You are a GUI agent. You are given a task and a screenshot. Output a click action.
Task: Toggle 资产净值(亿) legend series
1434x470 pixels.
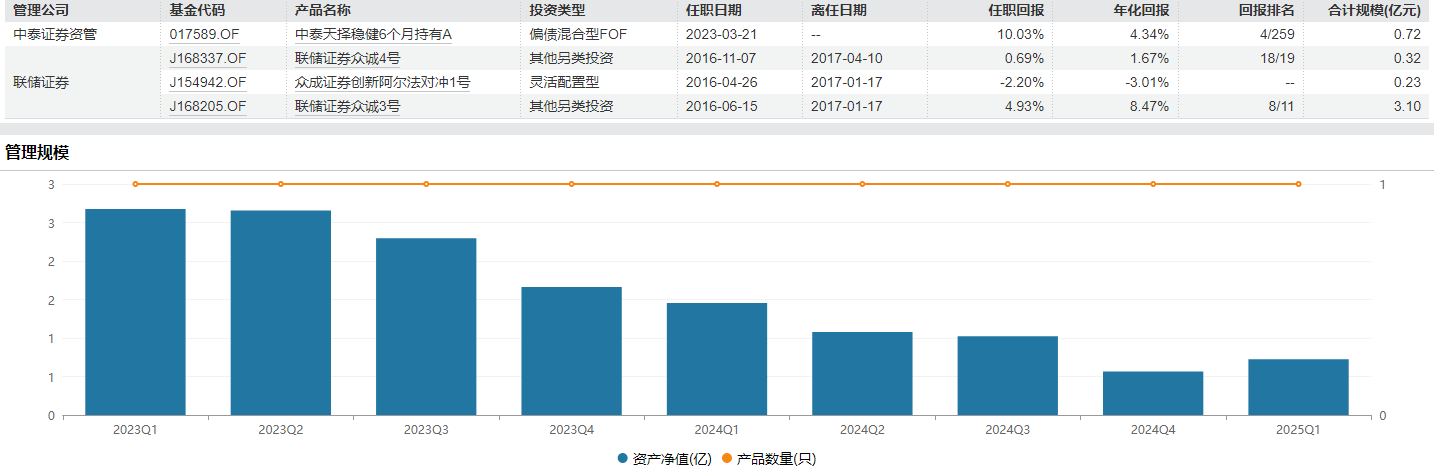665,459
